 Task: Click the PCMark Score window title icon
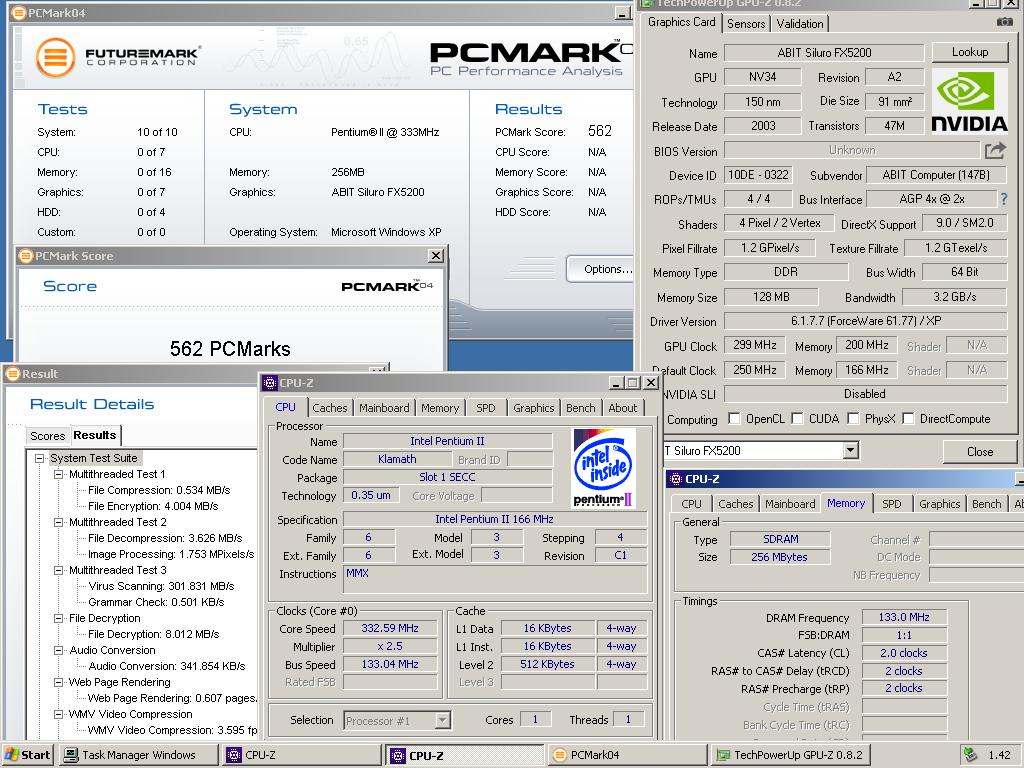[26, 256]
